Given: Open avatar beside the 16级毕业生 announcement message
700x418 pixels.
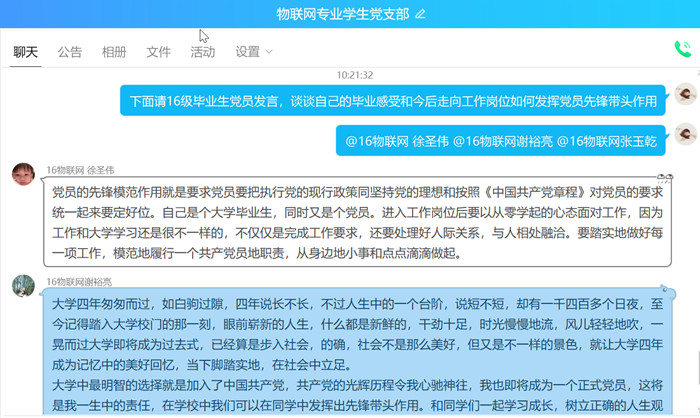Looking at the screenshot, I should [685, 95].
